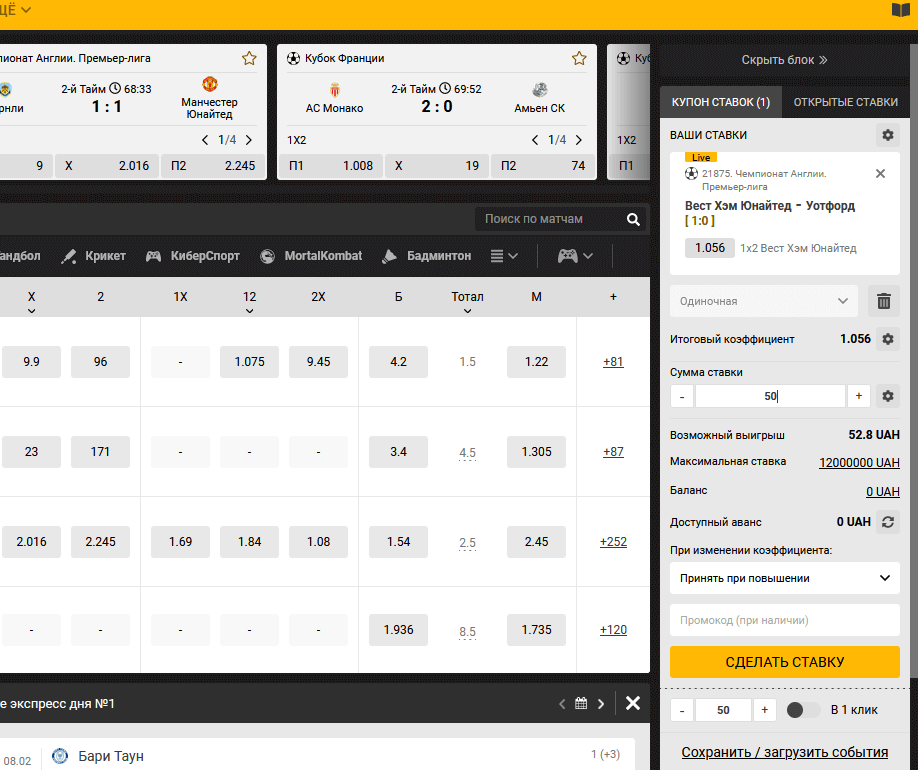Screen dimensions: 918x770
Task: Open the КиберСпорт section
Action: [193, 256]
